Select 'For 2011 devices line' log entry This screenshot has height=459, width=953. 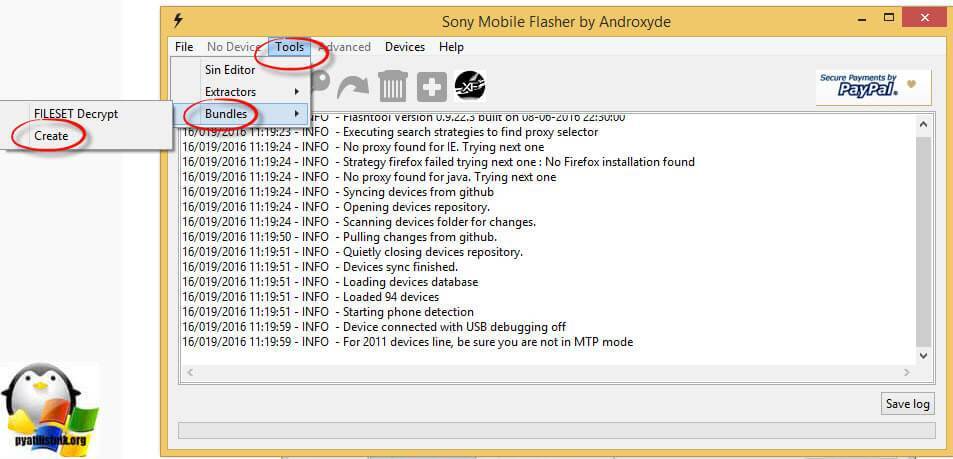click(407, 342)
